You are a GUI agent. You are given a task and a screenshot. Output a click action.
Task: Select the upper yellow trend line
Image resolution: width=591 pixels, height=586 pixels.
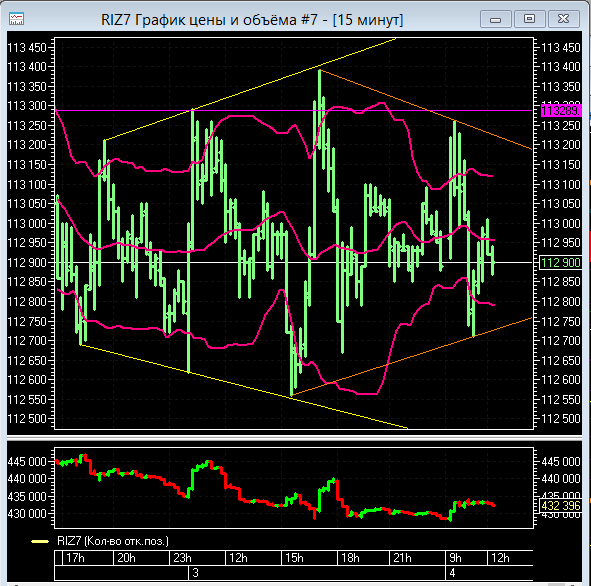coord(249,89)
